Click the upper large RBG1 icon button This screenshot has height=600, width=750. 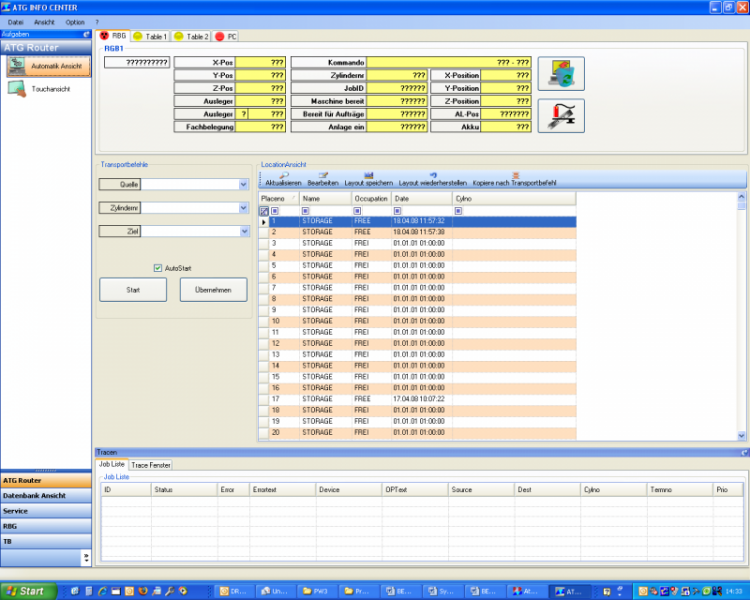(561, 74)
